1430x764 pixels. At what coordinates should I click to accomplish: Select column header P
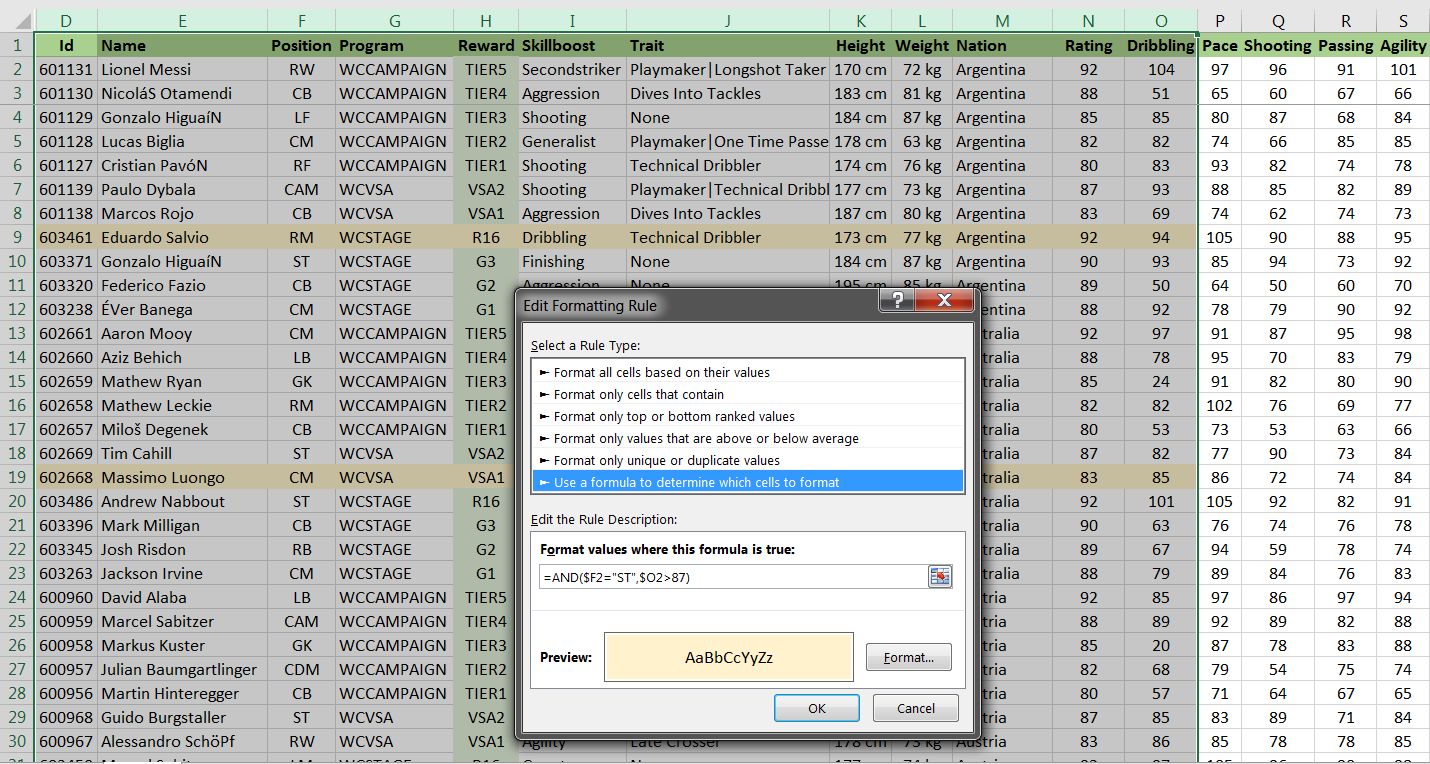pyautogui.click(x=1220, y=21)
